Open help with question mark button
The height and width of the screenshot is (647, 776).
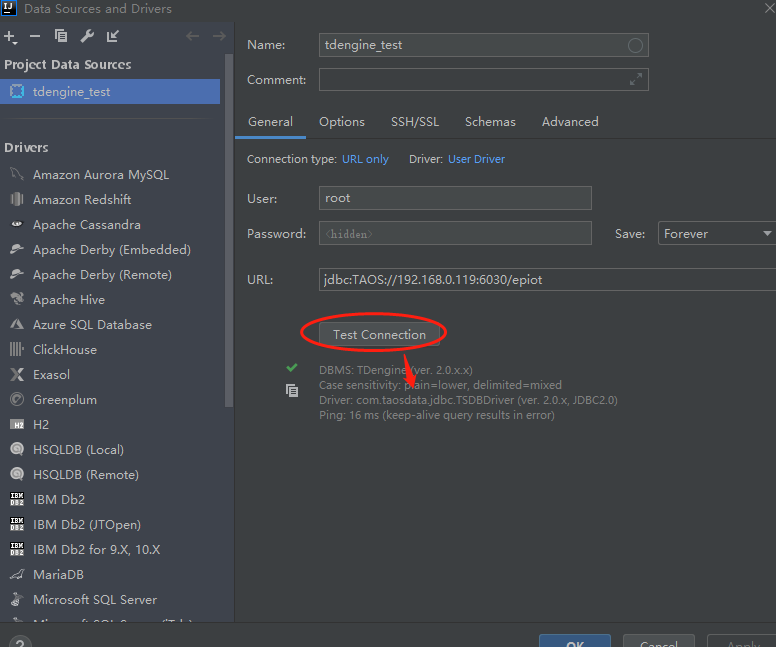point(20,641)
